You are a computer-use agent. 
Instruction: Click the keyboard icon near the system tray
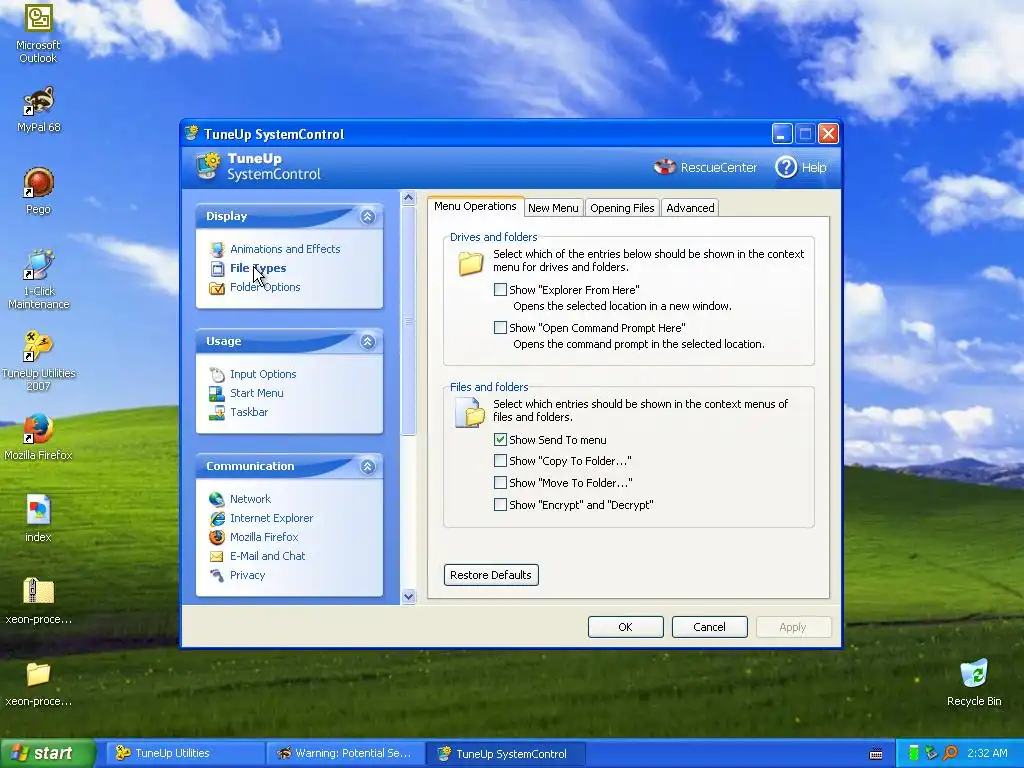876,754
